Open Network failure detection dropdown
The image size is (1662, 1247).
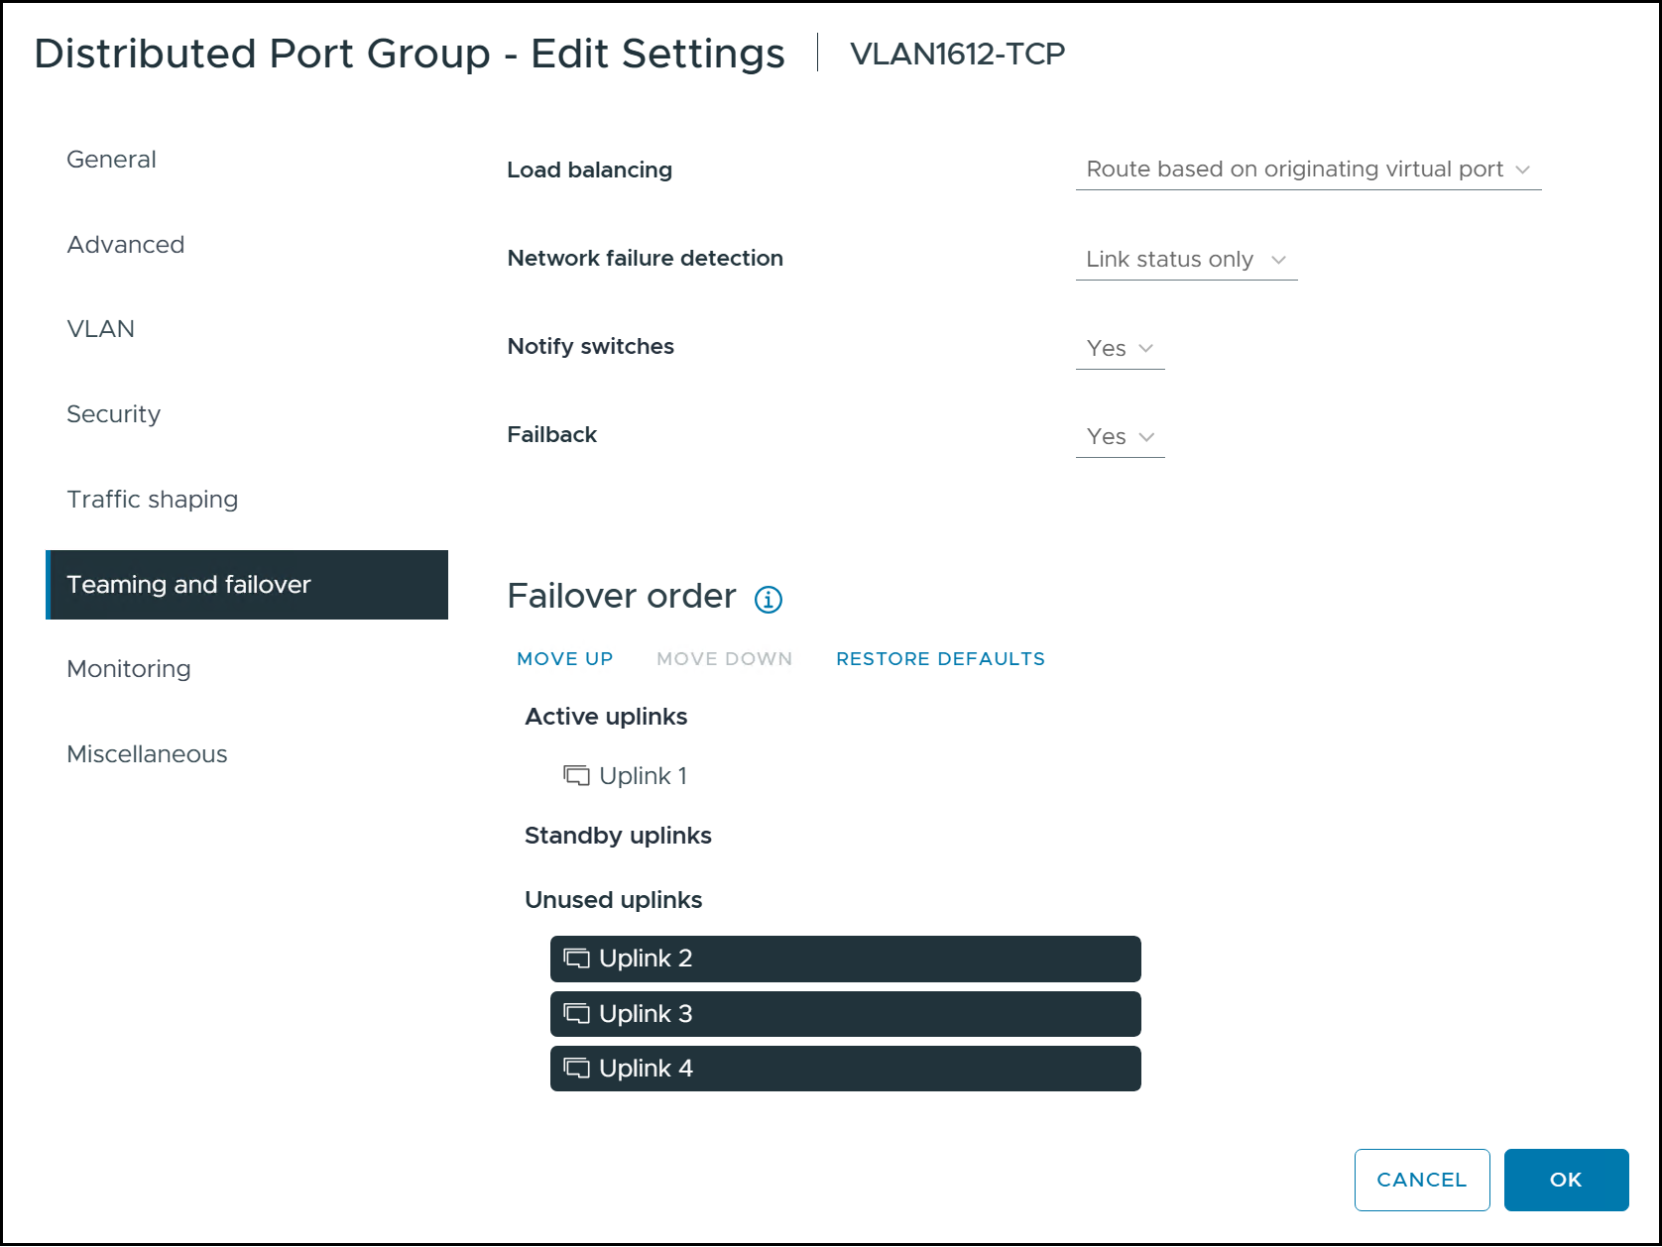point(1186,260)
